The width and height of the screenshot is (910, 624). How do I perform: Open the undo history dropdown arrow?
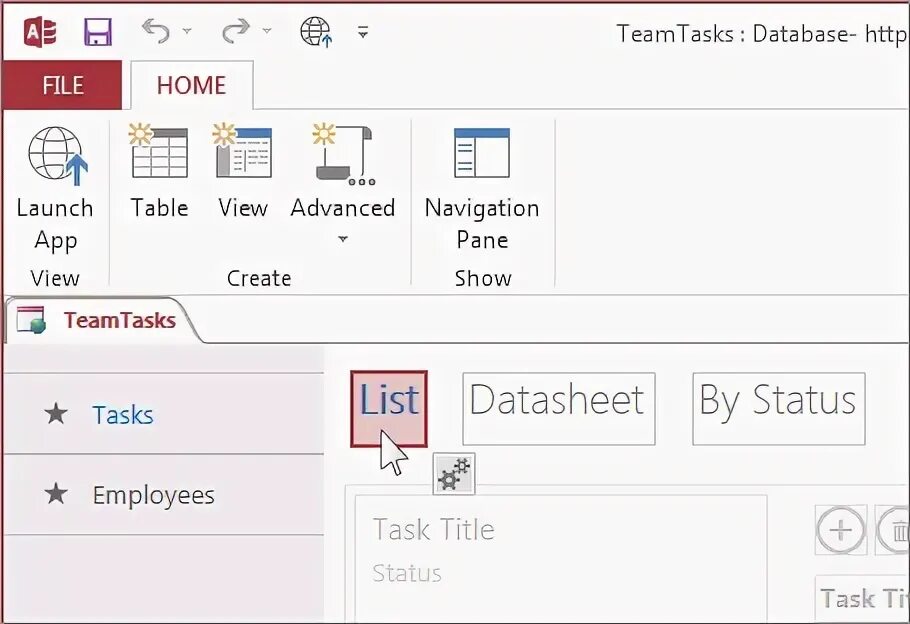[x=187, y=31]
